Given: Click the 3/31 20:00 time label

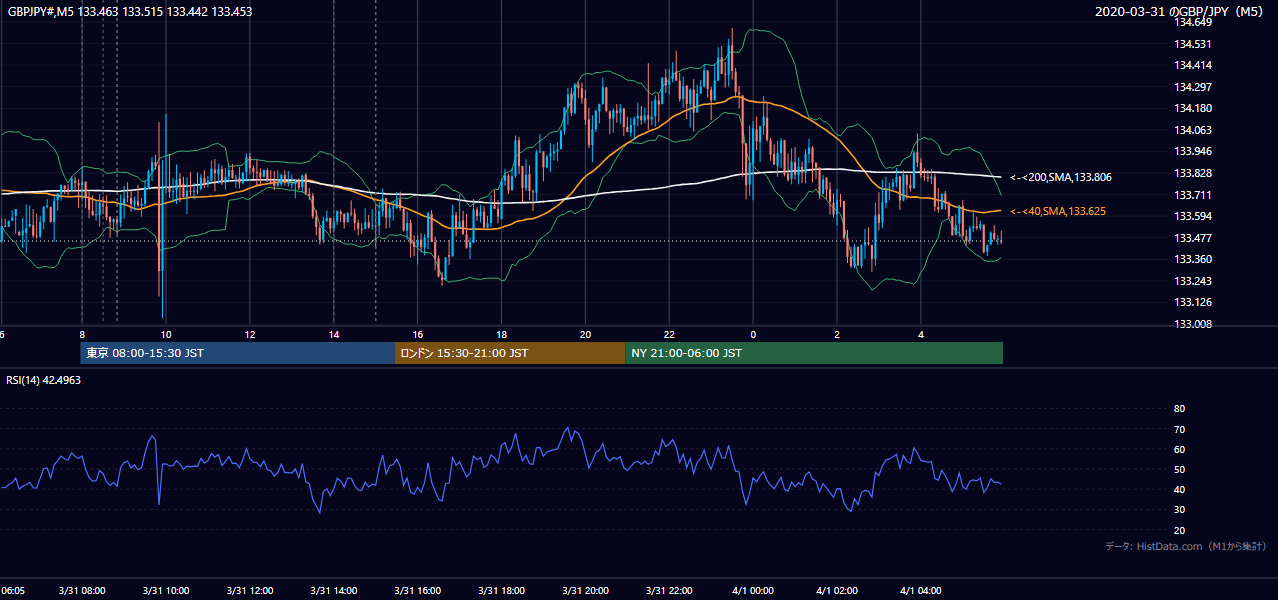Looking at the screenshot, I should [586, 591].
